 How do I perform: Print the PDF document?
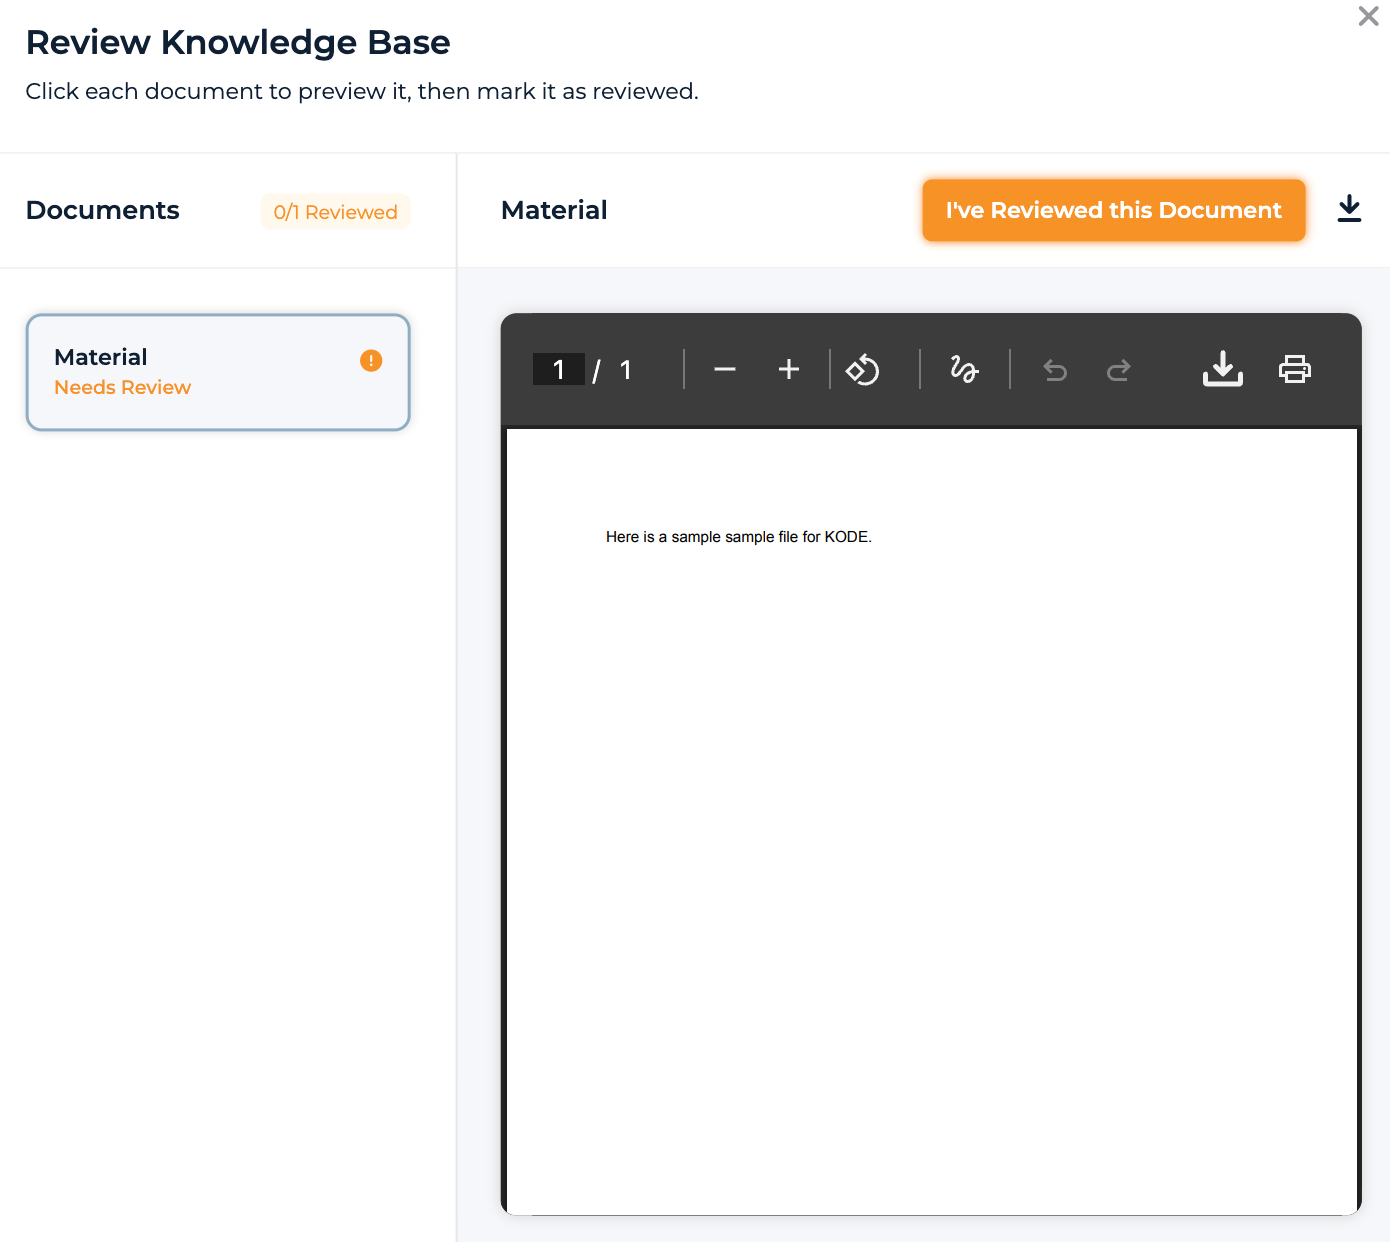1295,369
